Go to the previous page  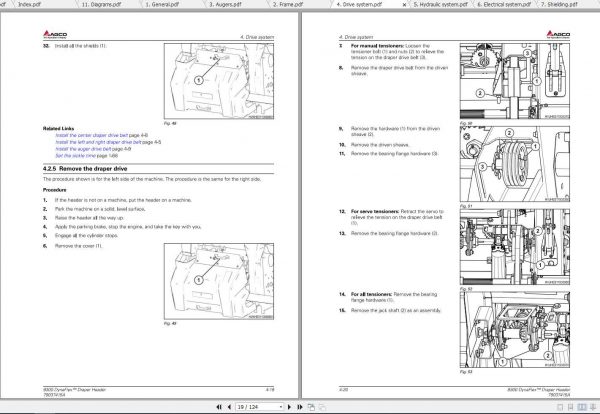point(229,407)
